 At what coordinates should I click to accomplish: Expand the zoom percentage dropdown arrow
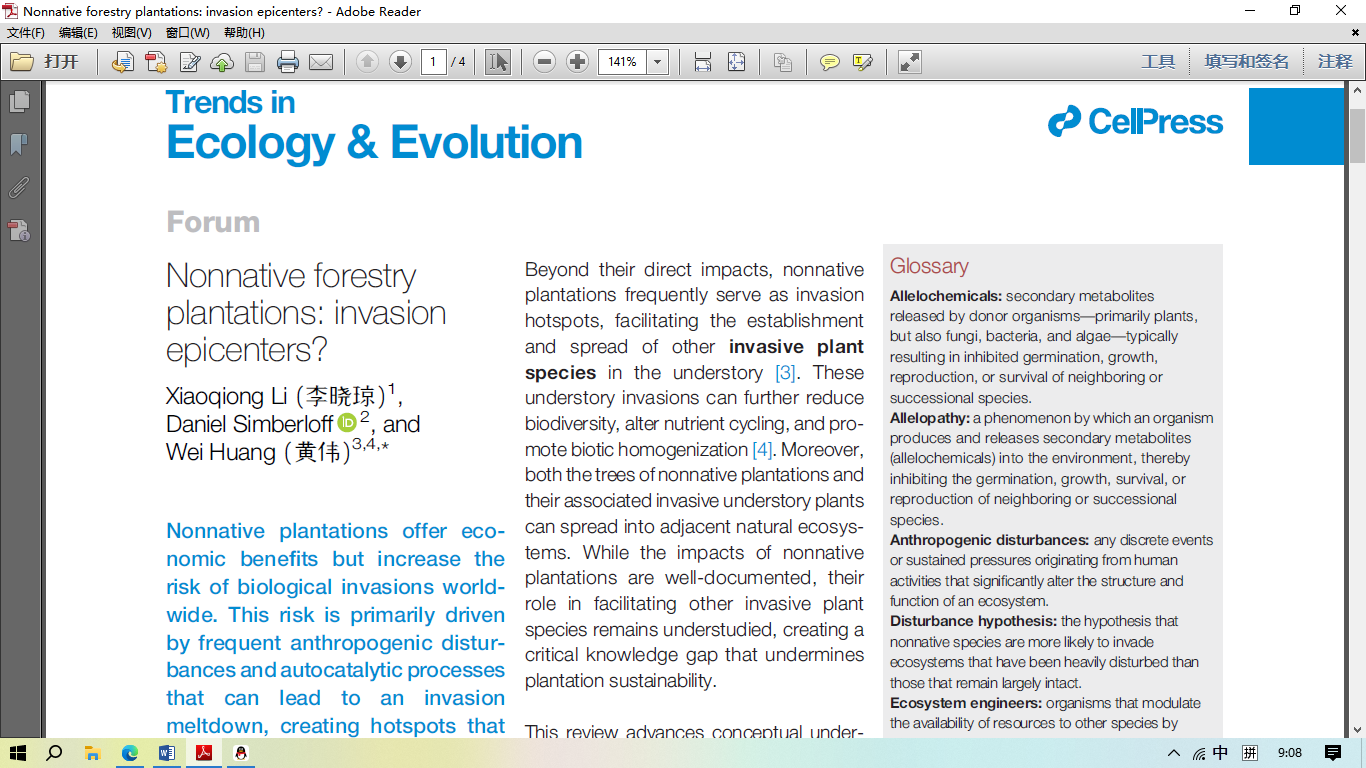[657, 62]
